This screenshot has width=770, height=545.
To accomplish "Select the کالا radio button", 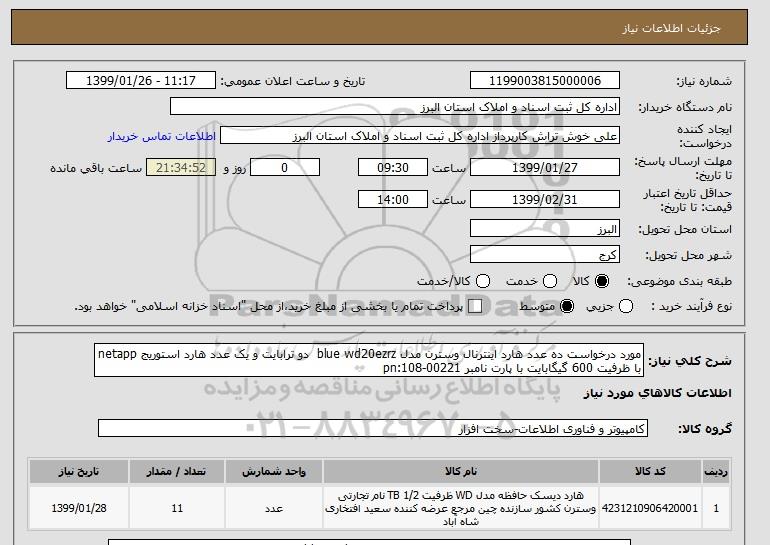I will coord(602,281).
